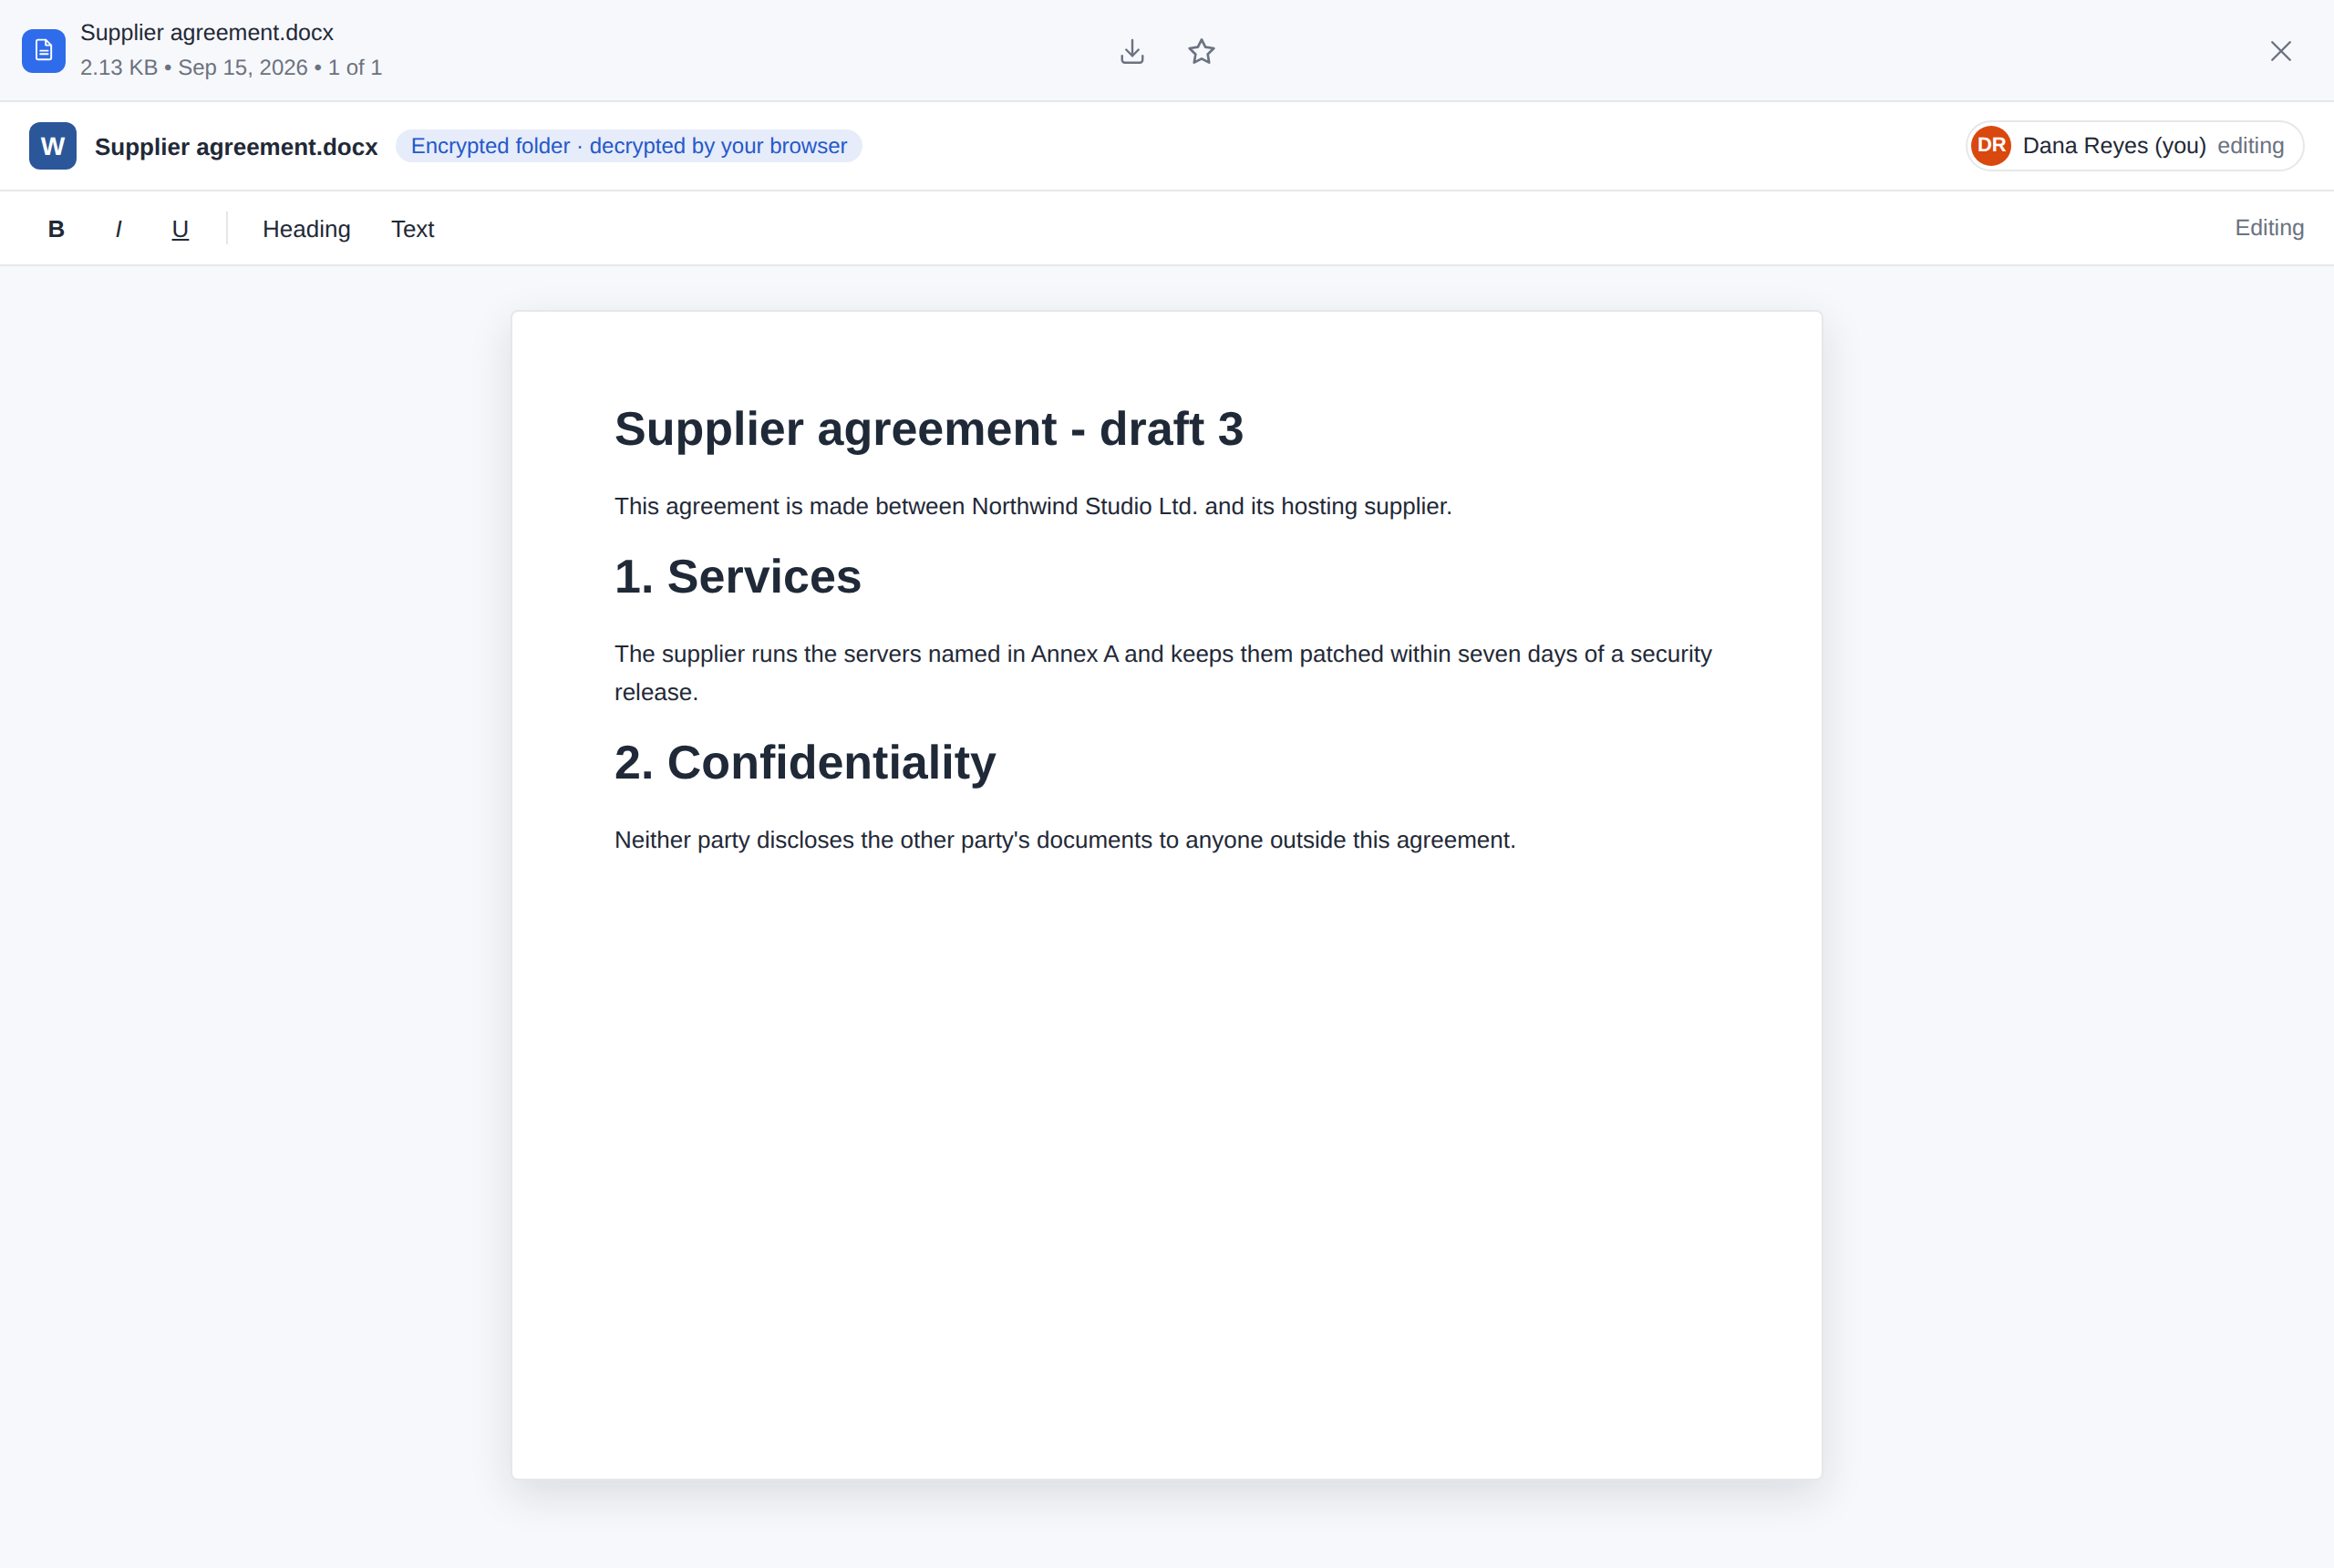The width and height of the screenshot is (2334, 1568).
Task: Place cursor in the draft 3 title heading
Action: pos(929,429)
